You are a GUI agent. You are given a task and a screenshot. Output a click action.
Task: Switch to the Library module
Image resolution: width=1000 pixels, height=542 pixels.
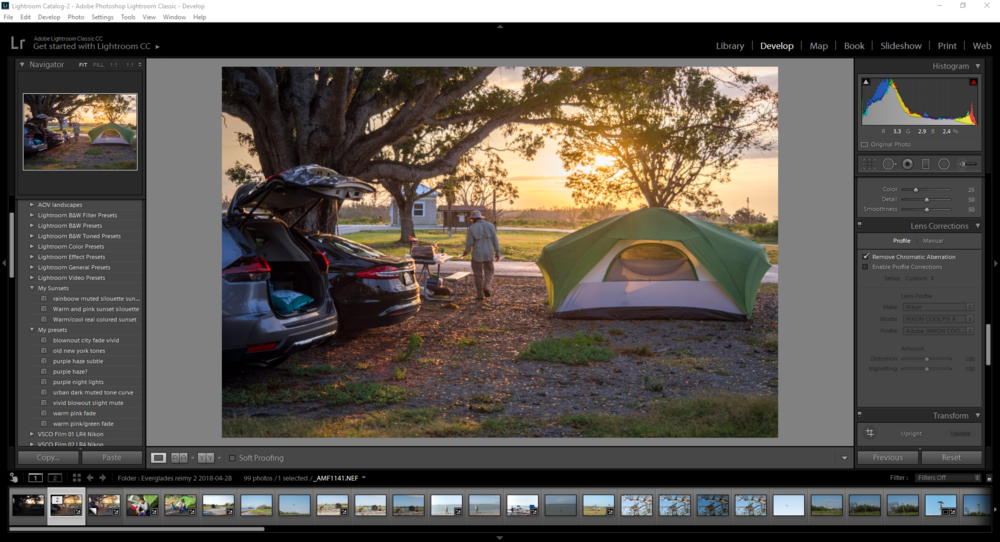pyautogui.click(x=730, y=46)
